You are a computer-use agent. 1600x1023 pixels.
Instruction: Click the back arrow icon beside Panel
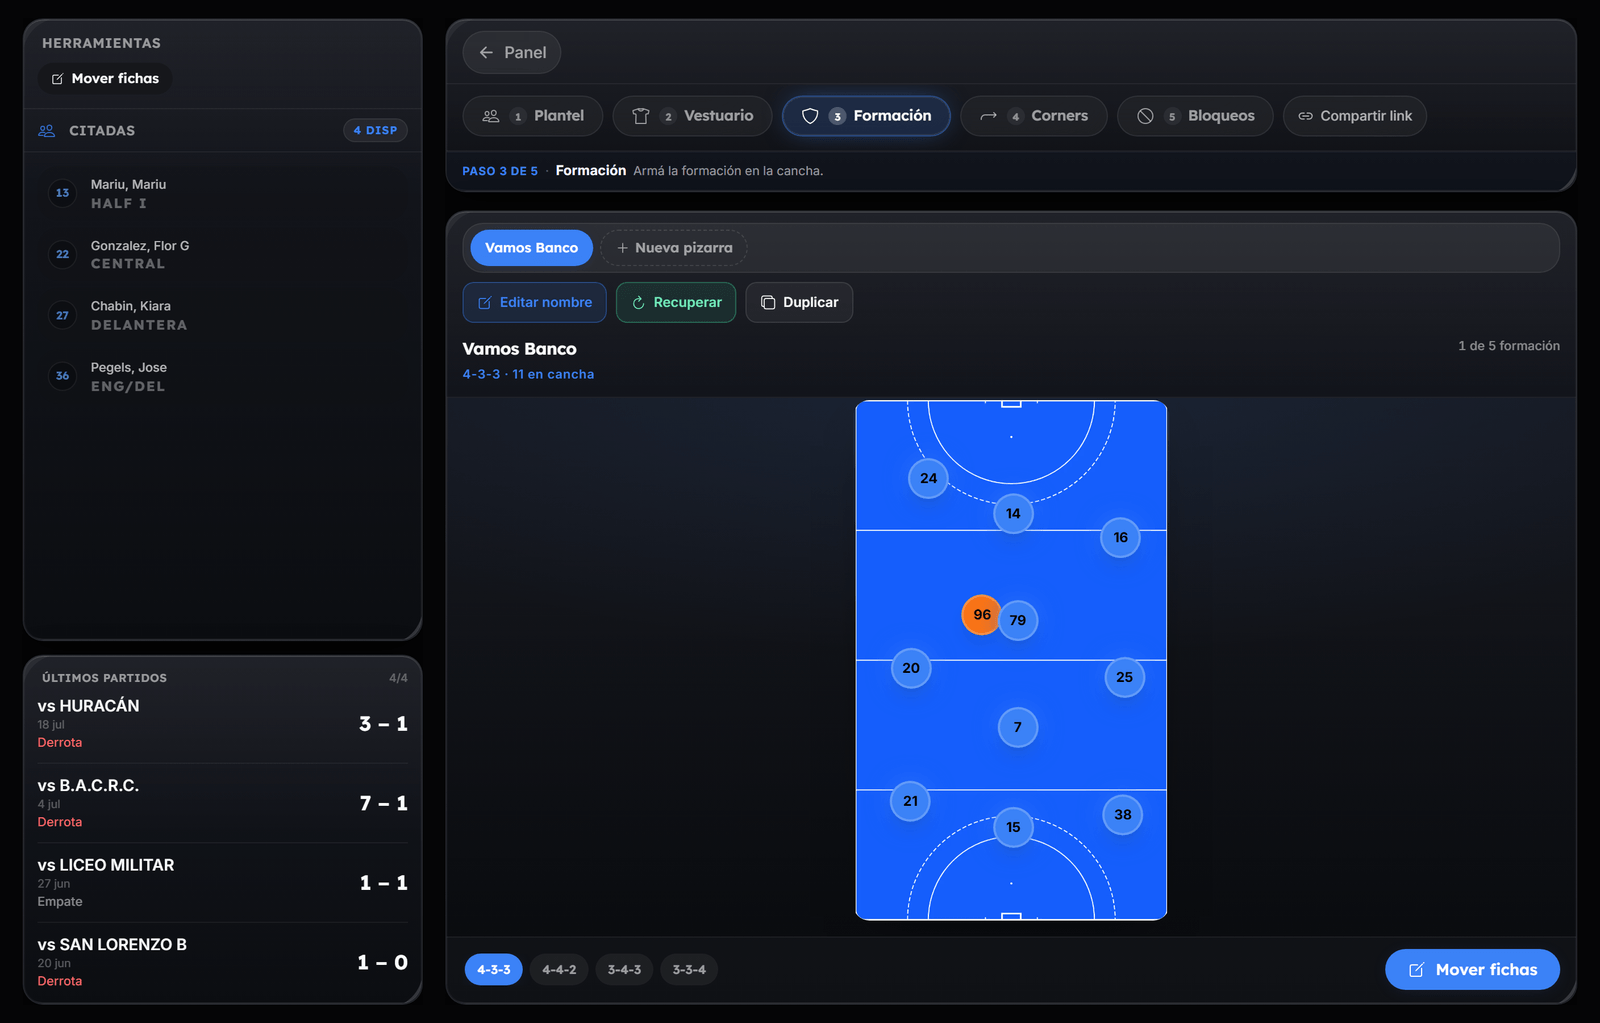[486, 53]
